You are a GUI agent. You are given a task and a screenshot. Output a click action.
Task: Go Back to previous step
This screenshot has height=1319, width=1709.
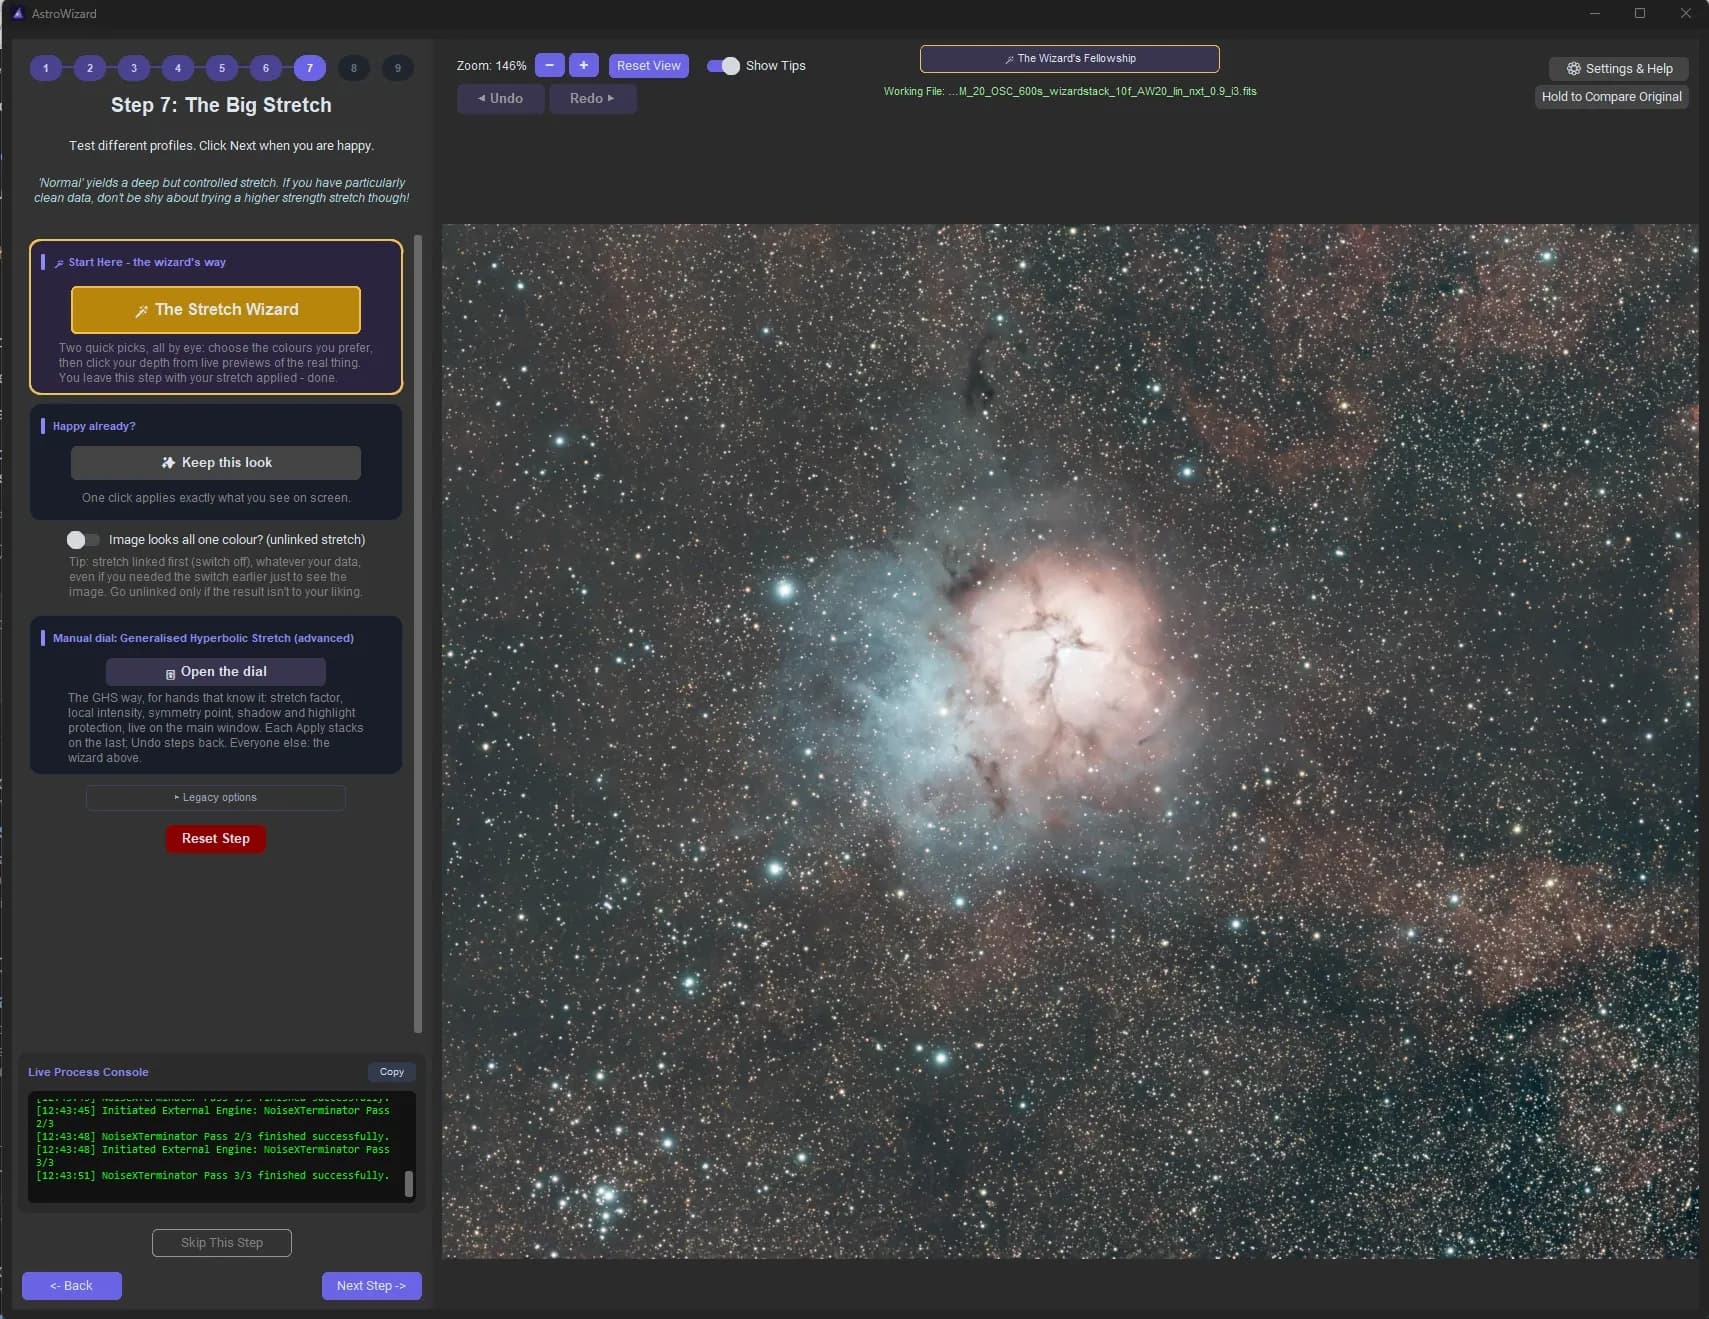point(72,1285)
